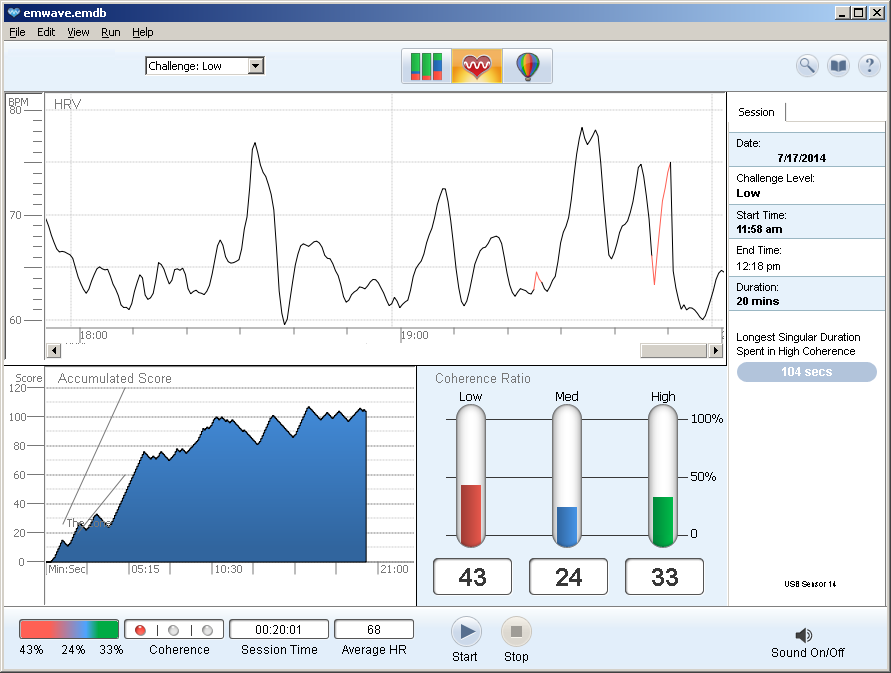Click the Med coherence ratio thermometer

click(x=567, y=475)
